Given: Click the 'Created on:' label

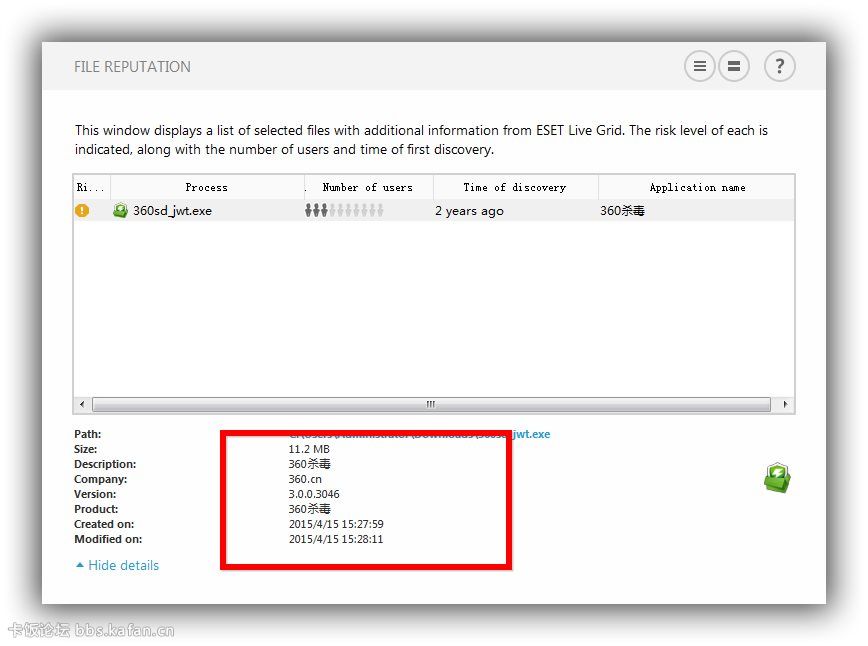Looking at the screenshot, I should 104,524.
